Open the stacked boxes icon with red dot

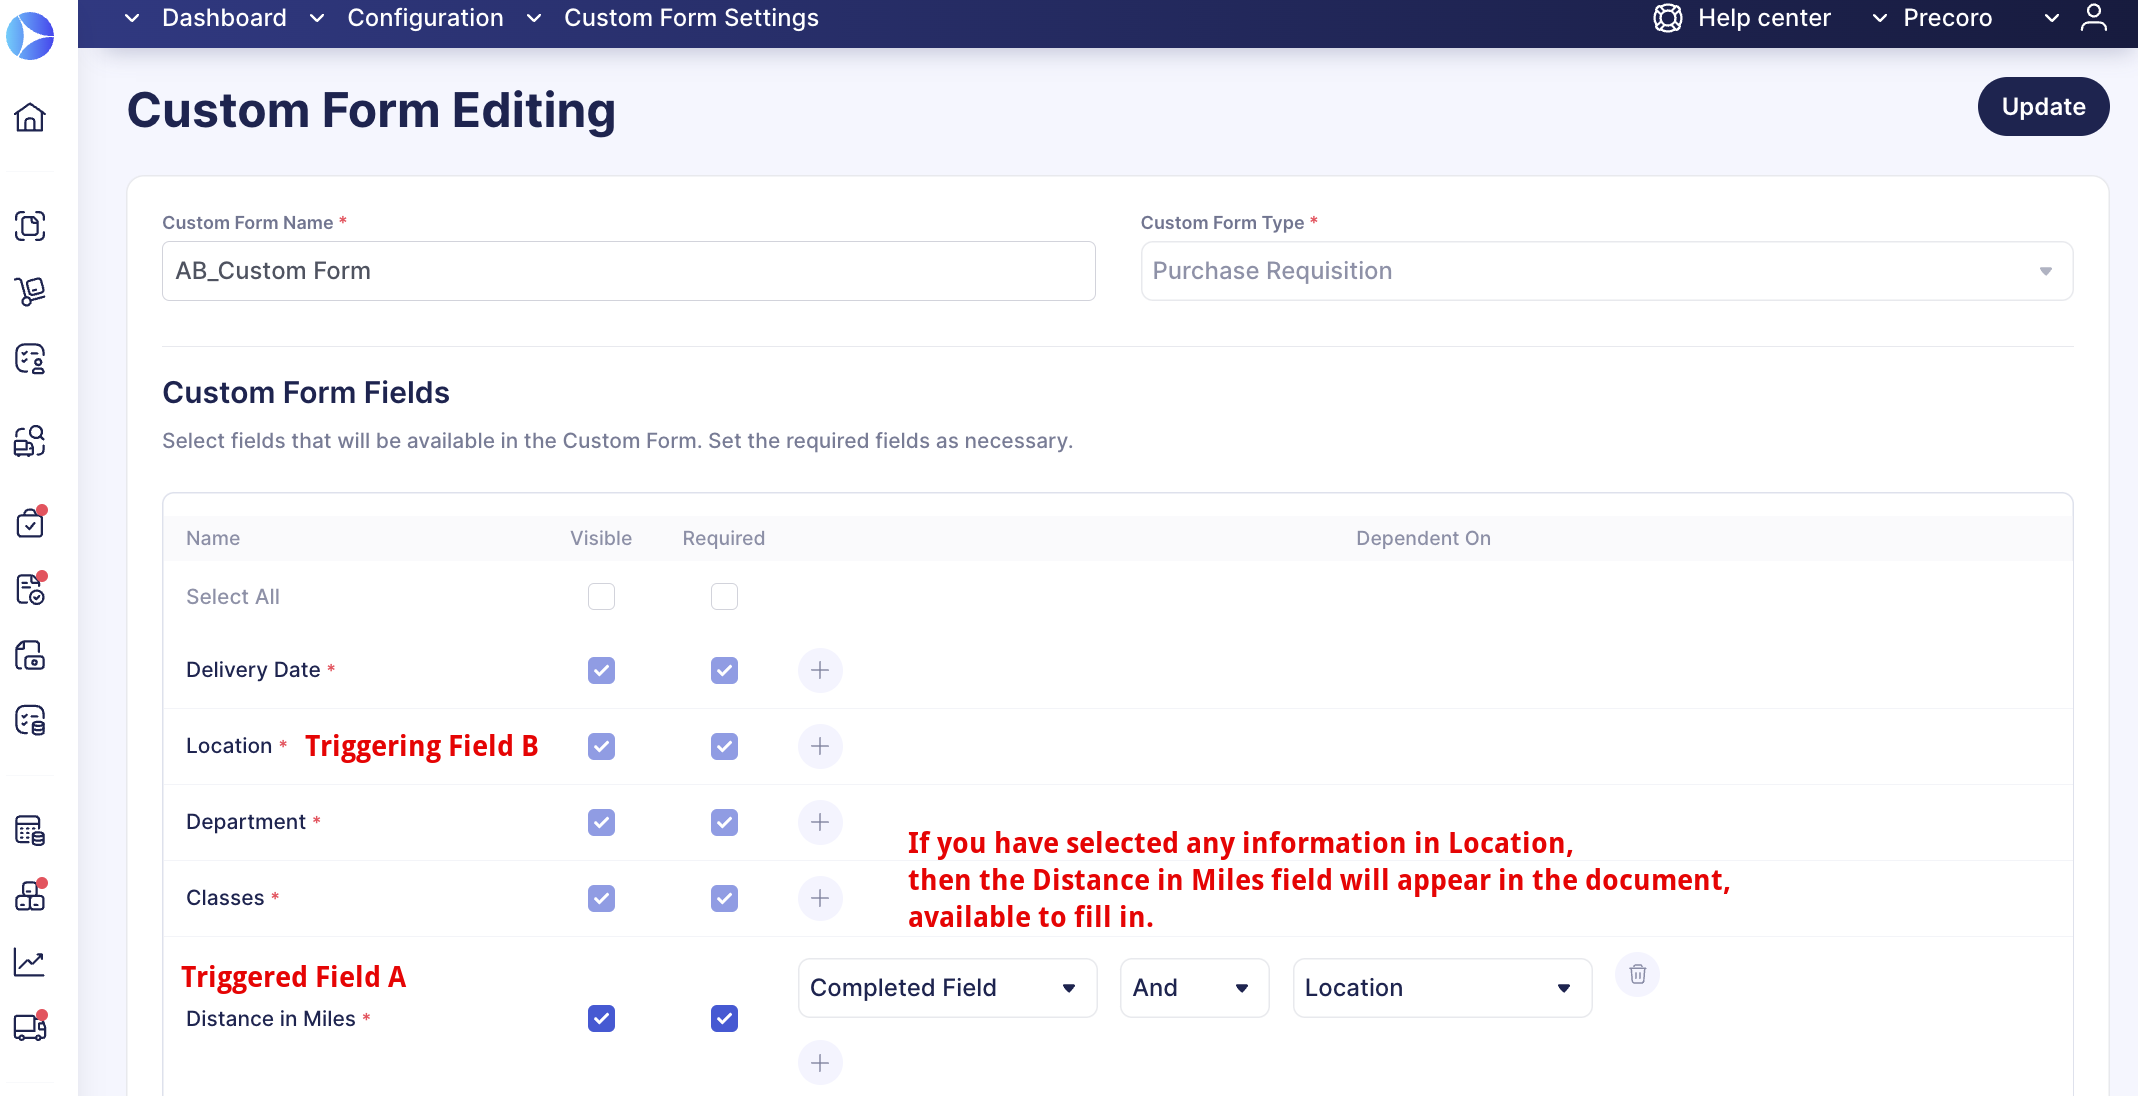click(31, 895)
